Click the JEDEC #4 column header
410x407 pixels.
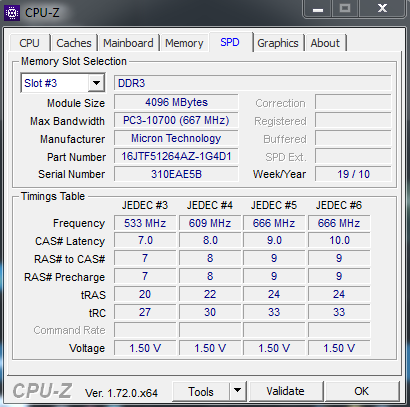[210, 205]
